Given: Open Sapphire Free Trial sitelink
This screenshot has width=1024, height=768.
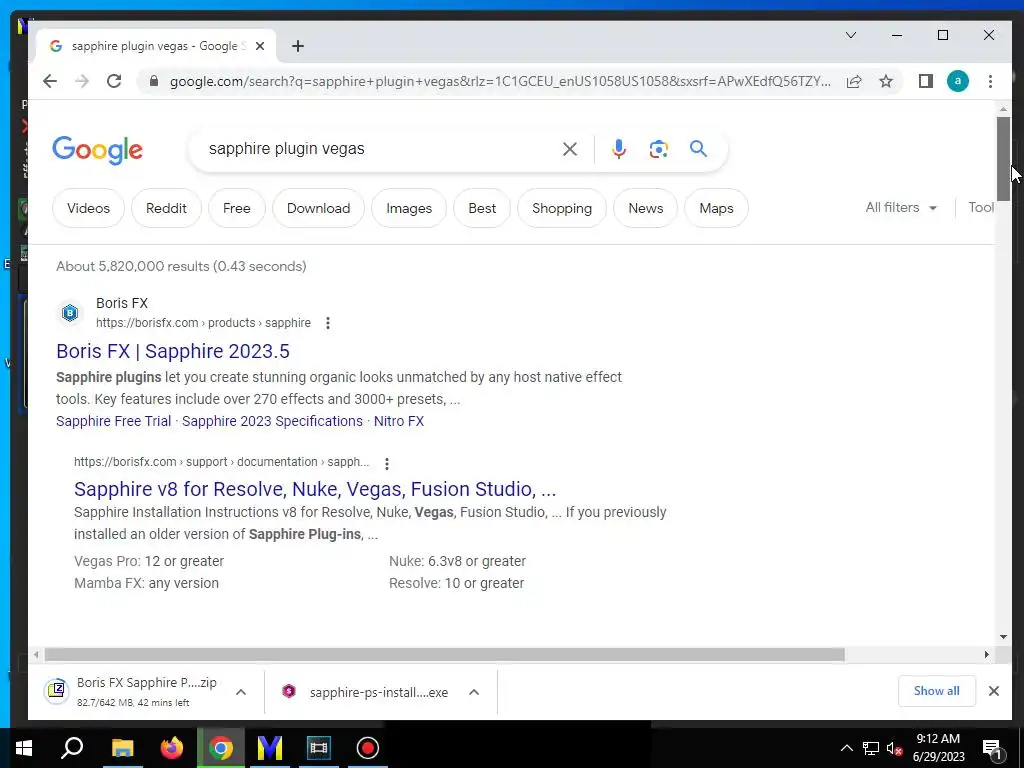Looking at the screenshot, I should pyautogui.click(x=114, y=421).
